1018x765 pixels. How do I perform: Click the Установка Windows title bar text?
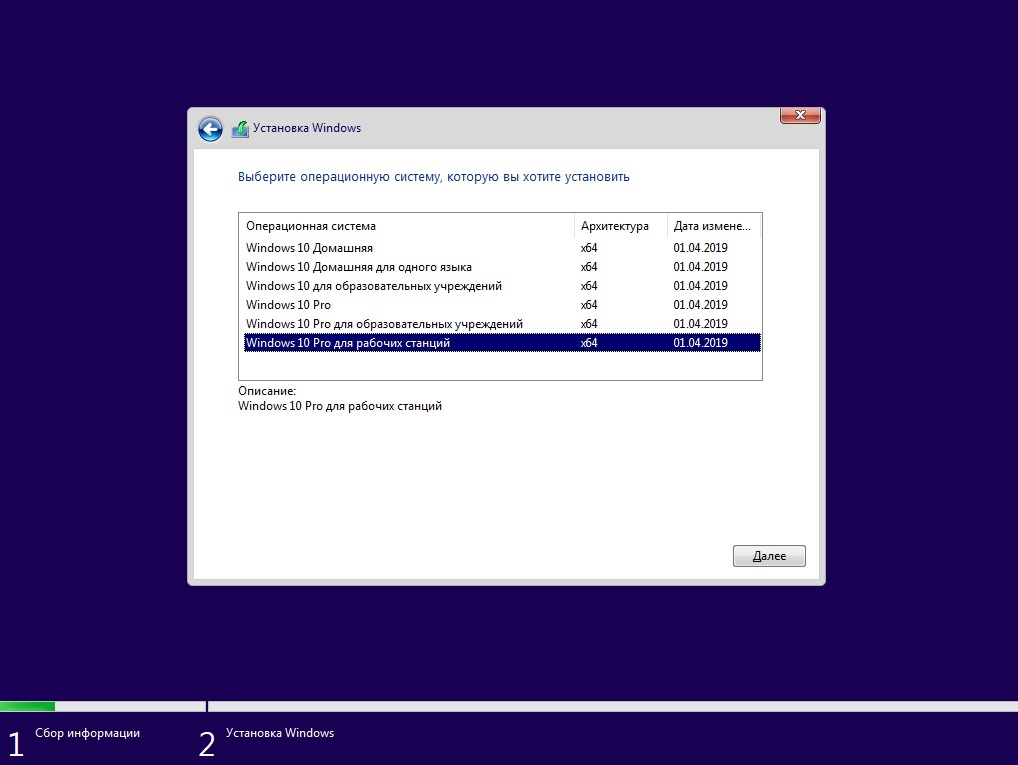tap(307, 128)
